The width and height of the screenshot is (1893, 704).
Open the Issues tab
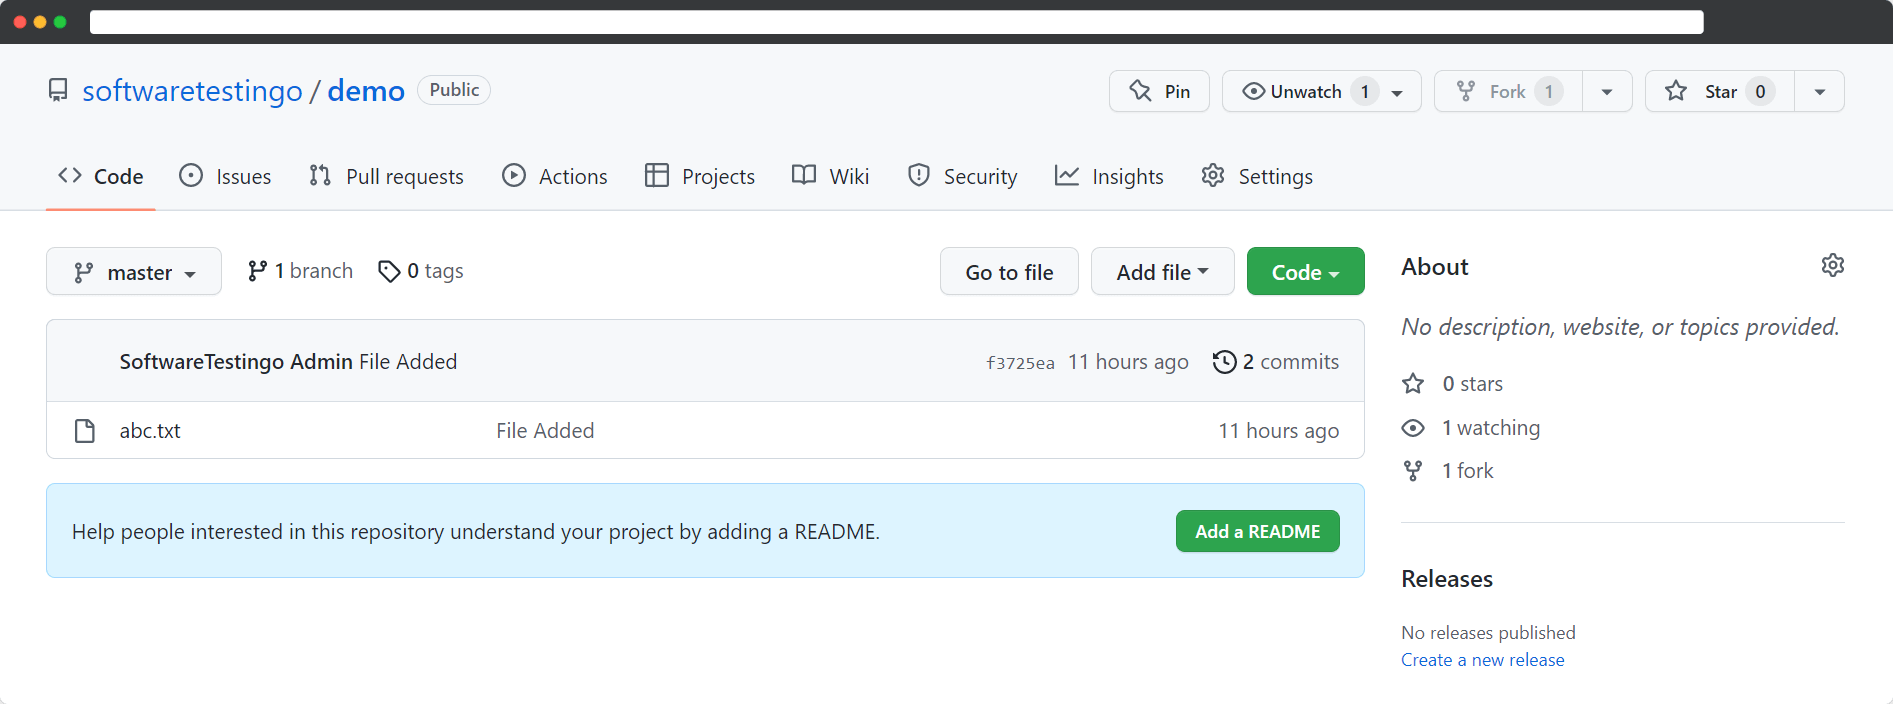[225, 176]
